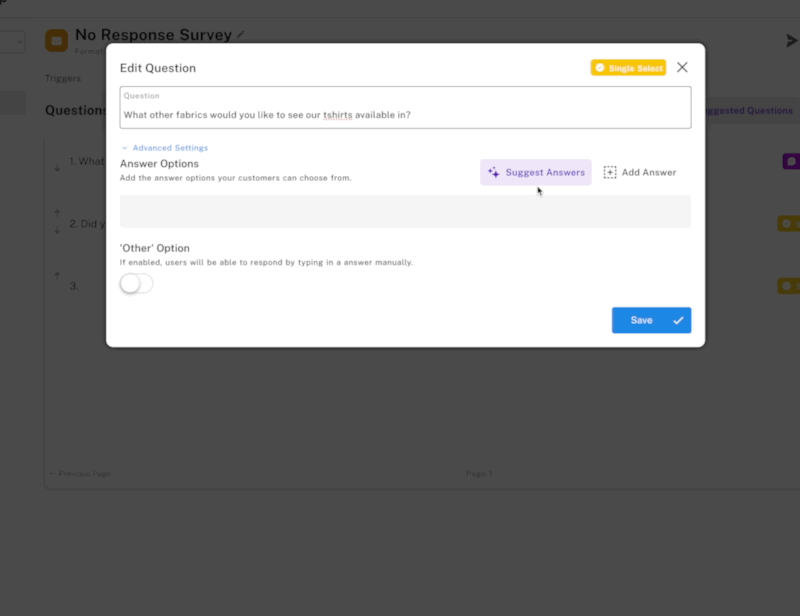
Task: Move question 2 up using its up arrow
Action: tap(57, 211)
